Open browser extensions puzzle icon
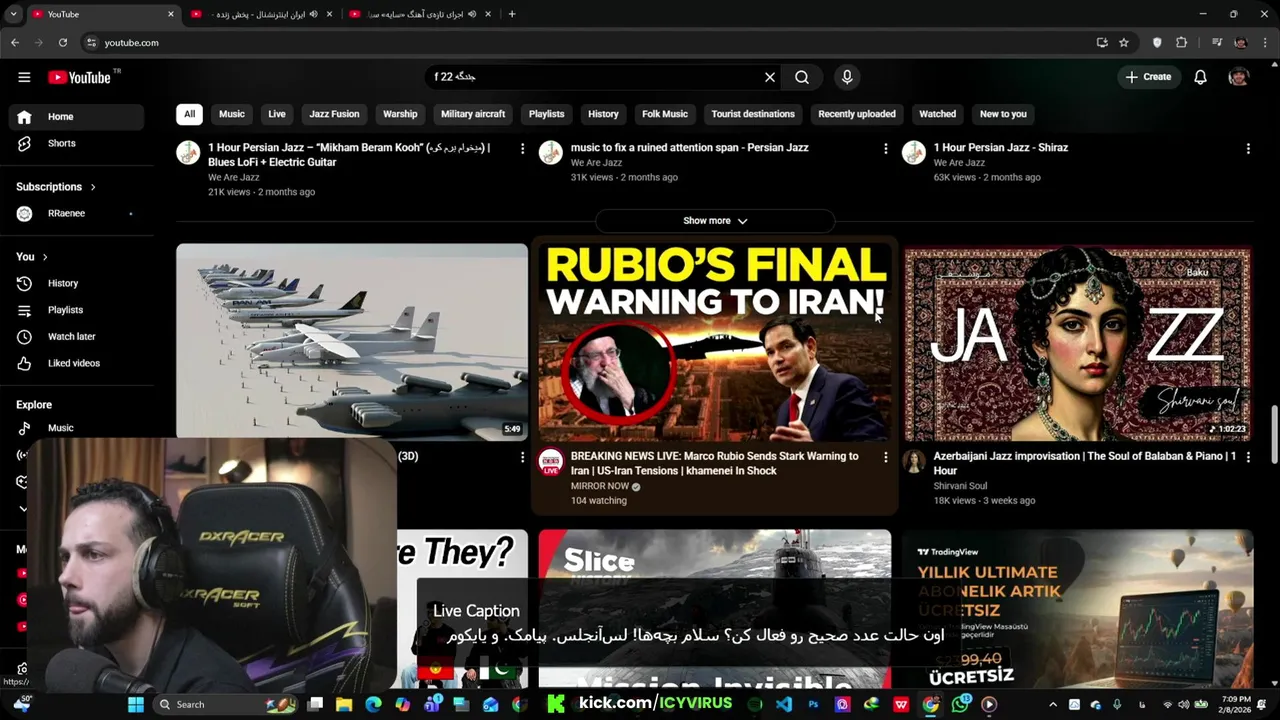 pyautogui.click(x=1182, y=43)
